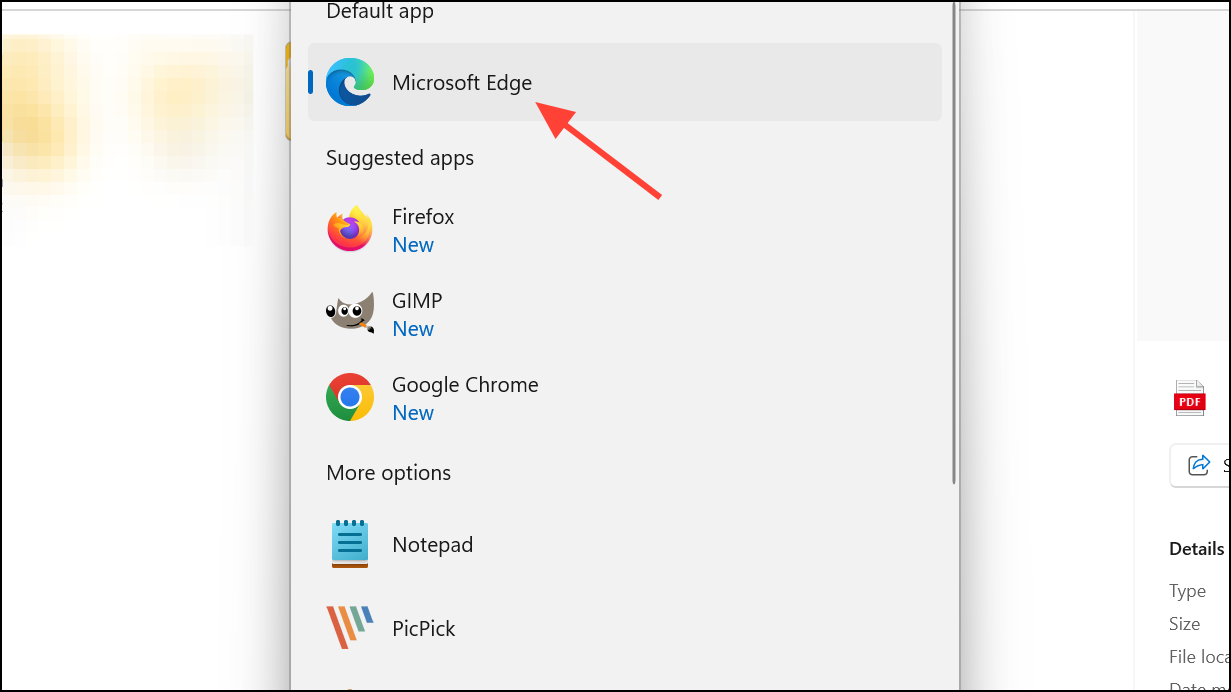Click the New label under Firefox
The width and height of the screenshot is (1231, 692).
(x=413, y=245)
